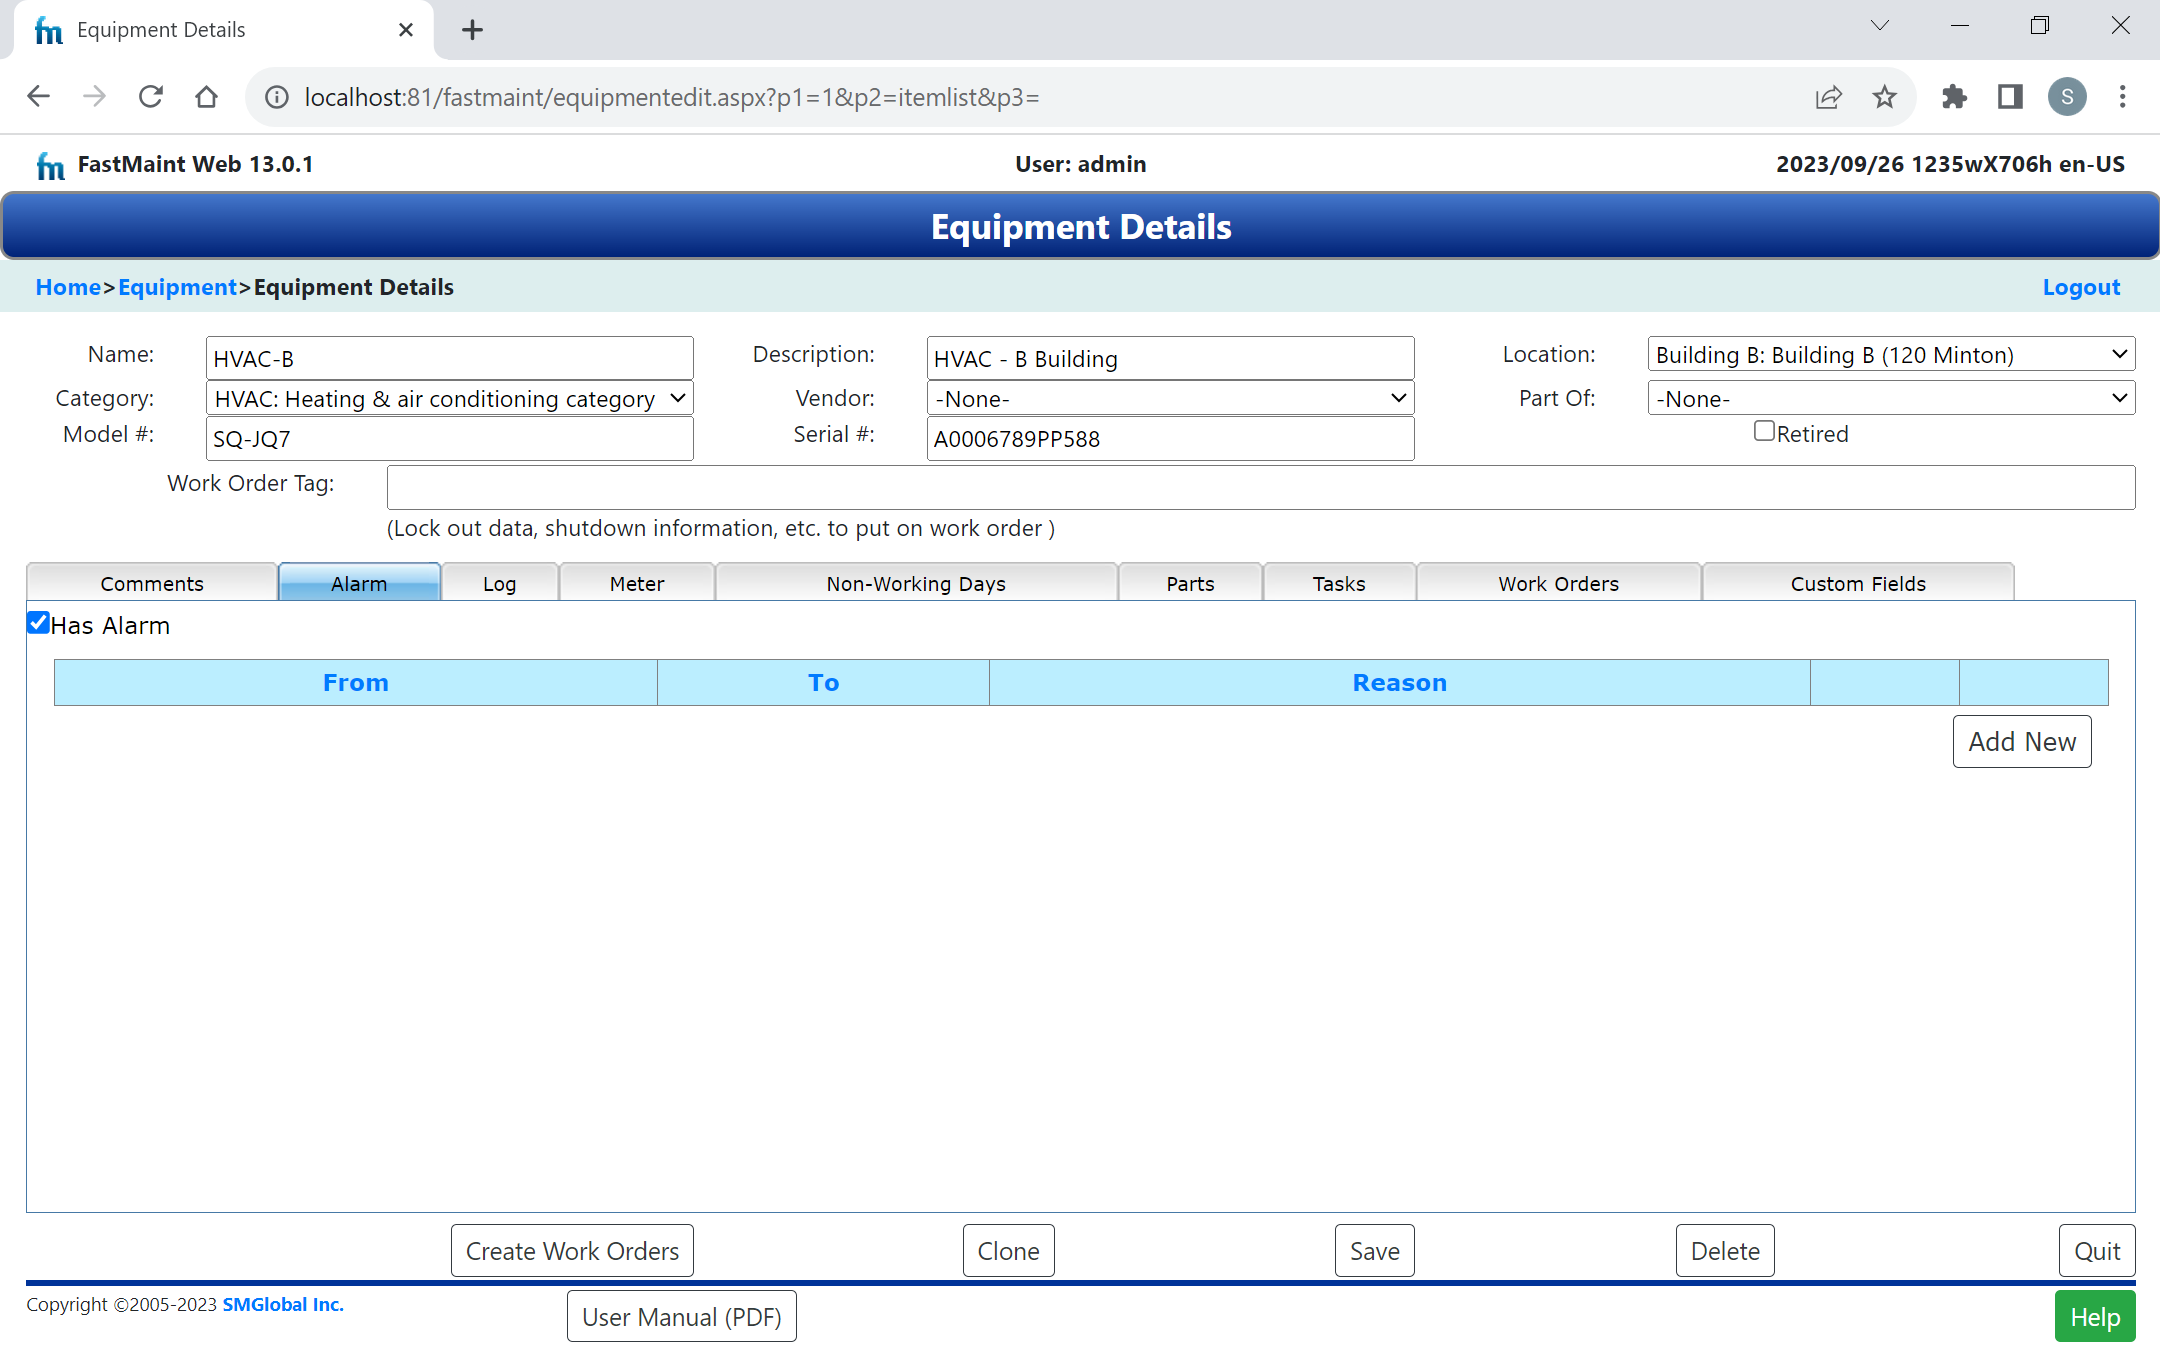Viewport: 2160px width, 1370px height.
Task: Open the Category dropdown
Action: pos(449,398)
